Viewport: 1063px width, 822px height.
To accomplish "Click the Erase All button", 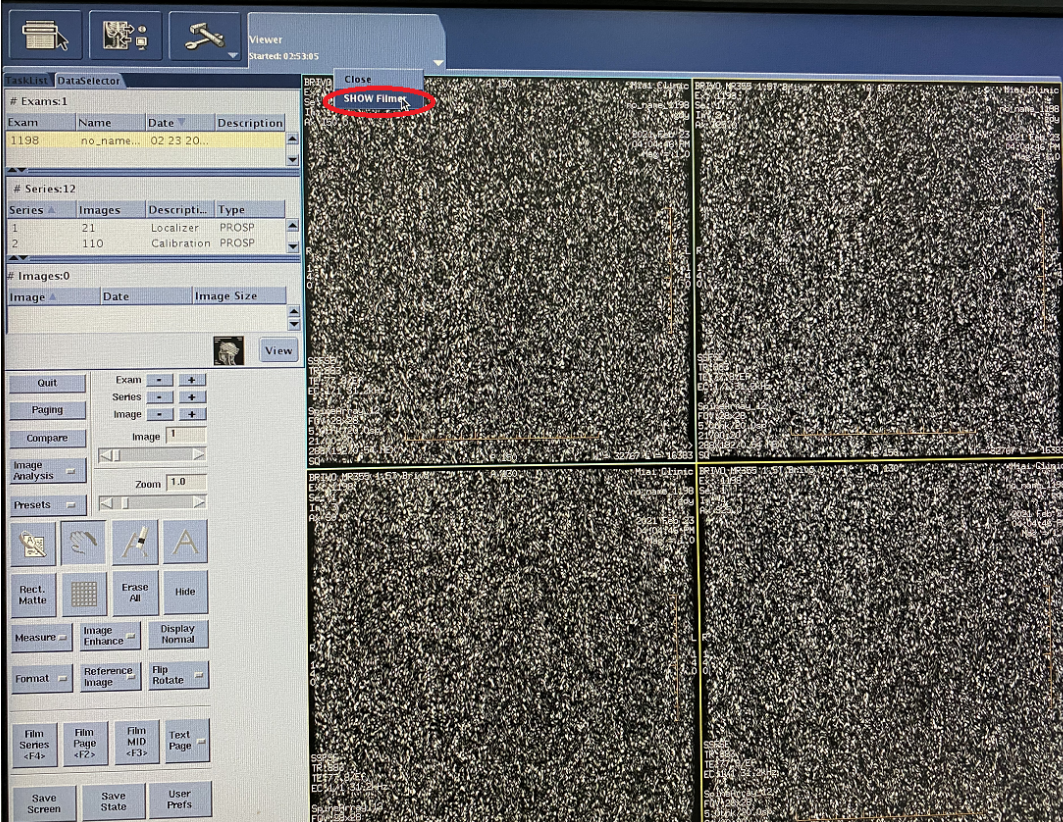I will pyautogui.click(x=135, y=592).
